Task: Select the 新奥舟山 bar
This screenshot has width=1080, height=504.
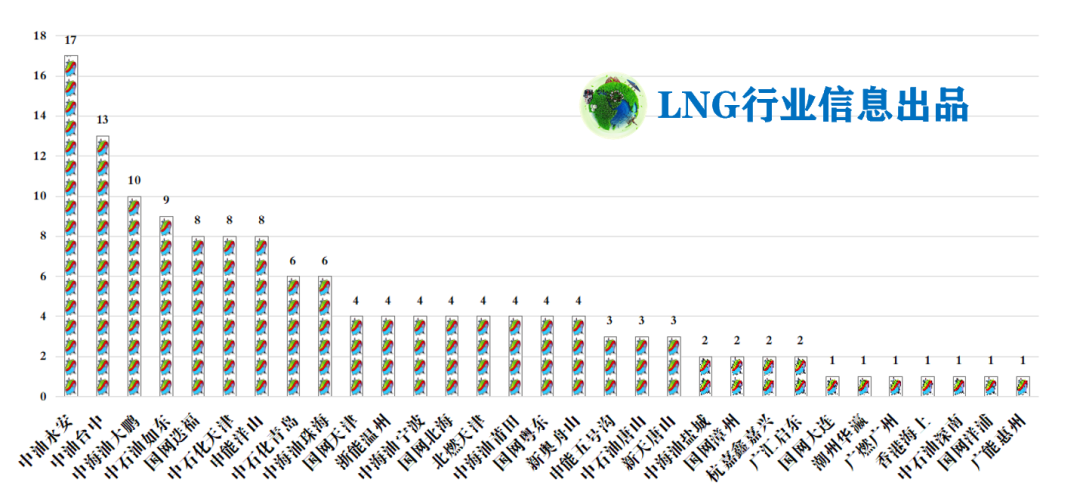Action: (x=578, y=356)
